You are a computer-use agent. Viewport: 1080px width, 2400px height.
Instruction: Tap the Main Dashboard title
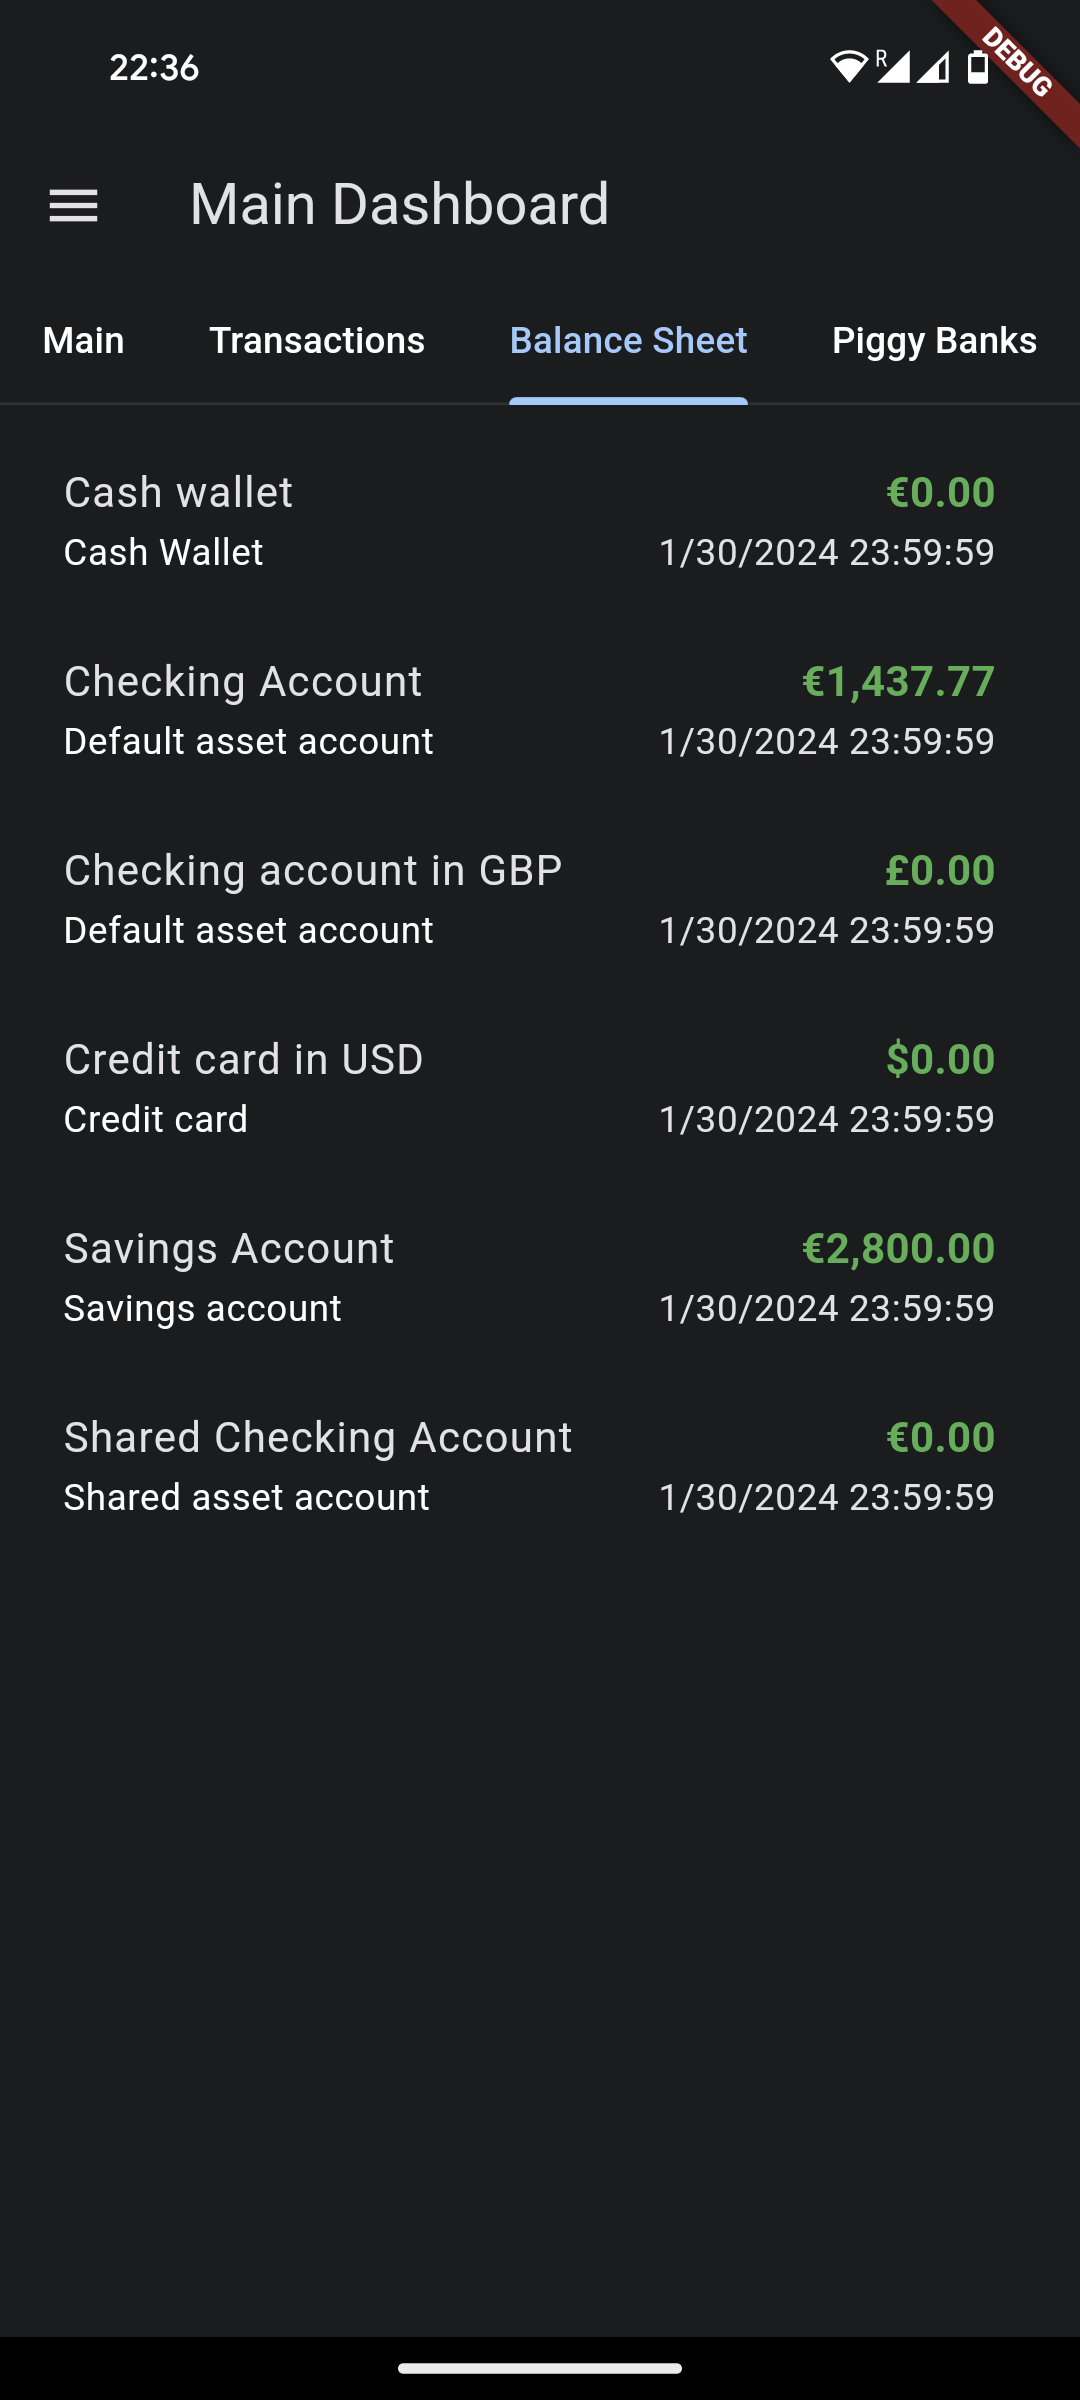(x=399, y=205)
